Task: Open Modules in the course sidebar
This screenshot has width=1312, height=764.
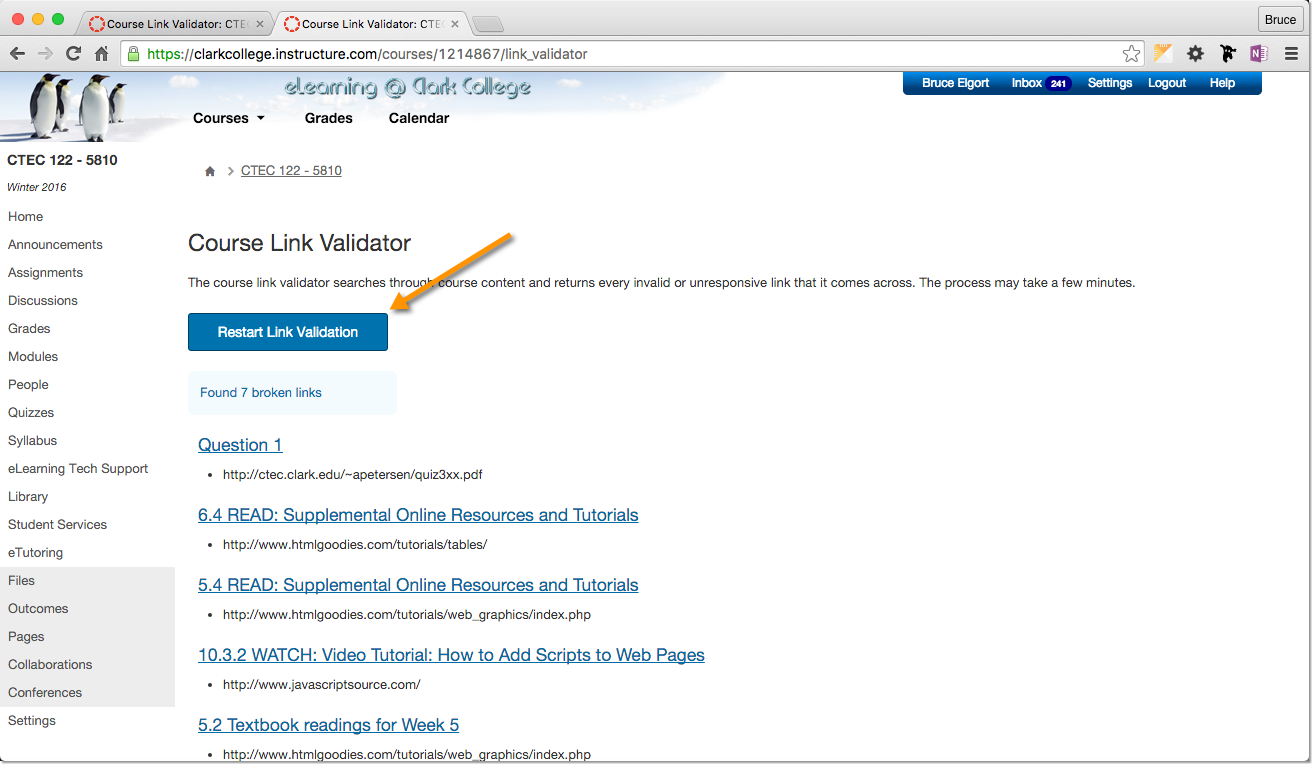Action: point(33,356)
